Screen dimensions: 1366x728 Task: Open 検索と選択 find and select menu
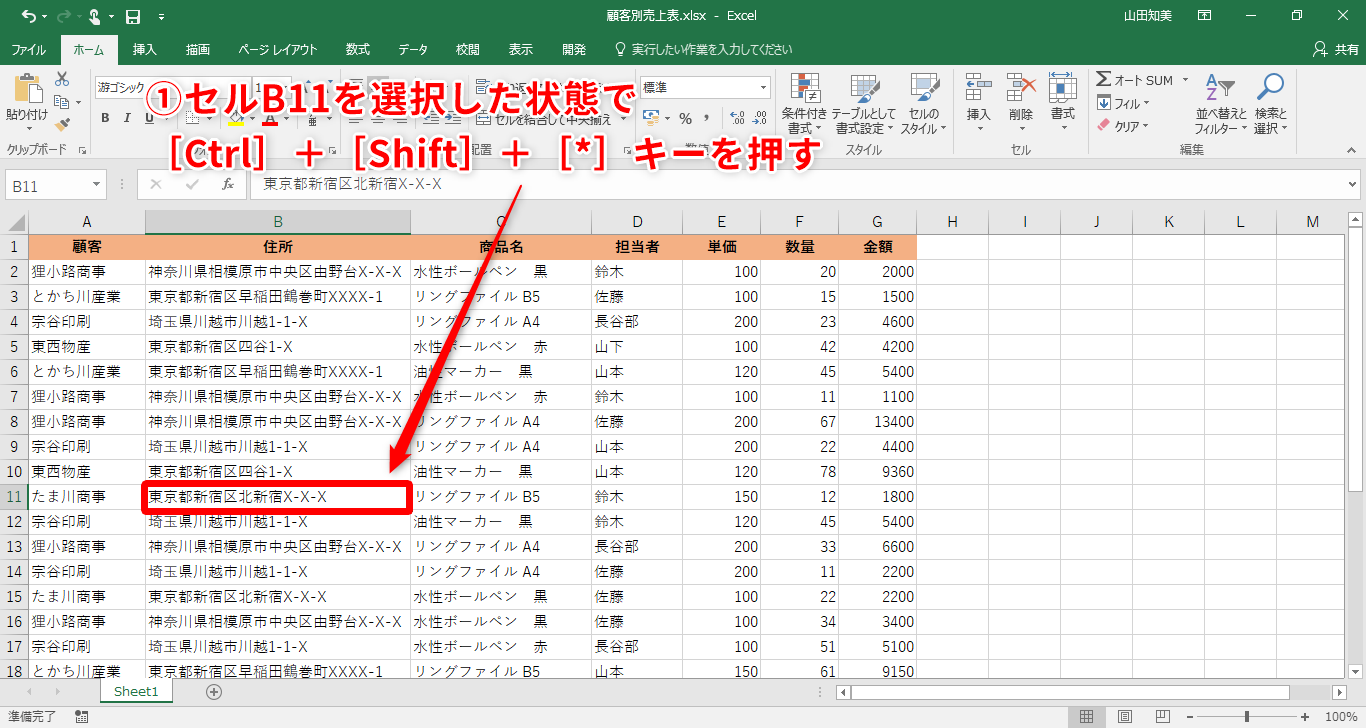point(1271,104)
